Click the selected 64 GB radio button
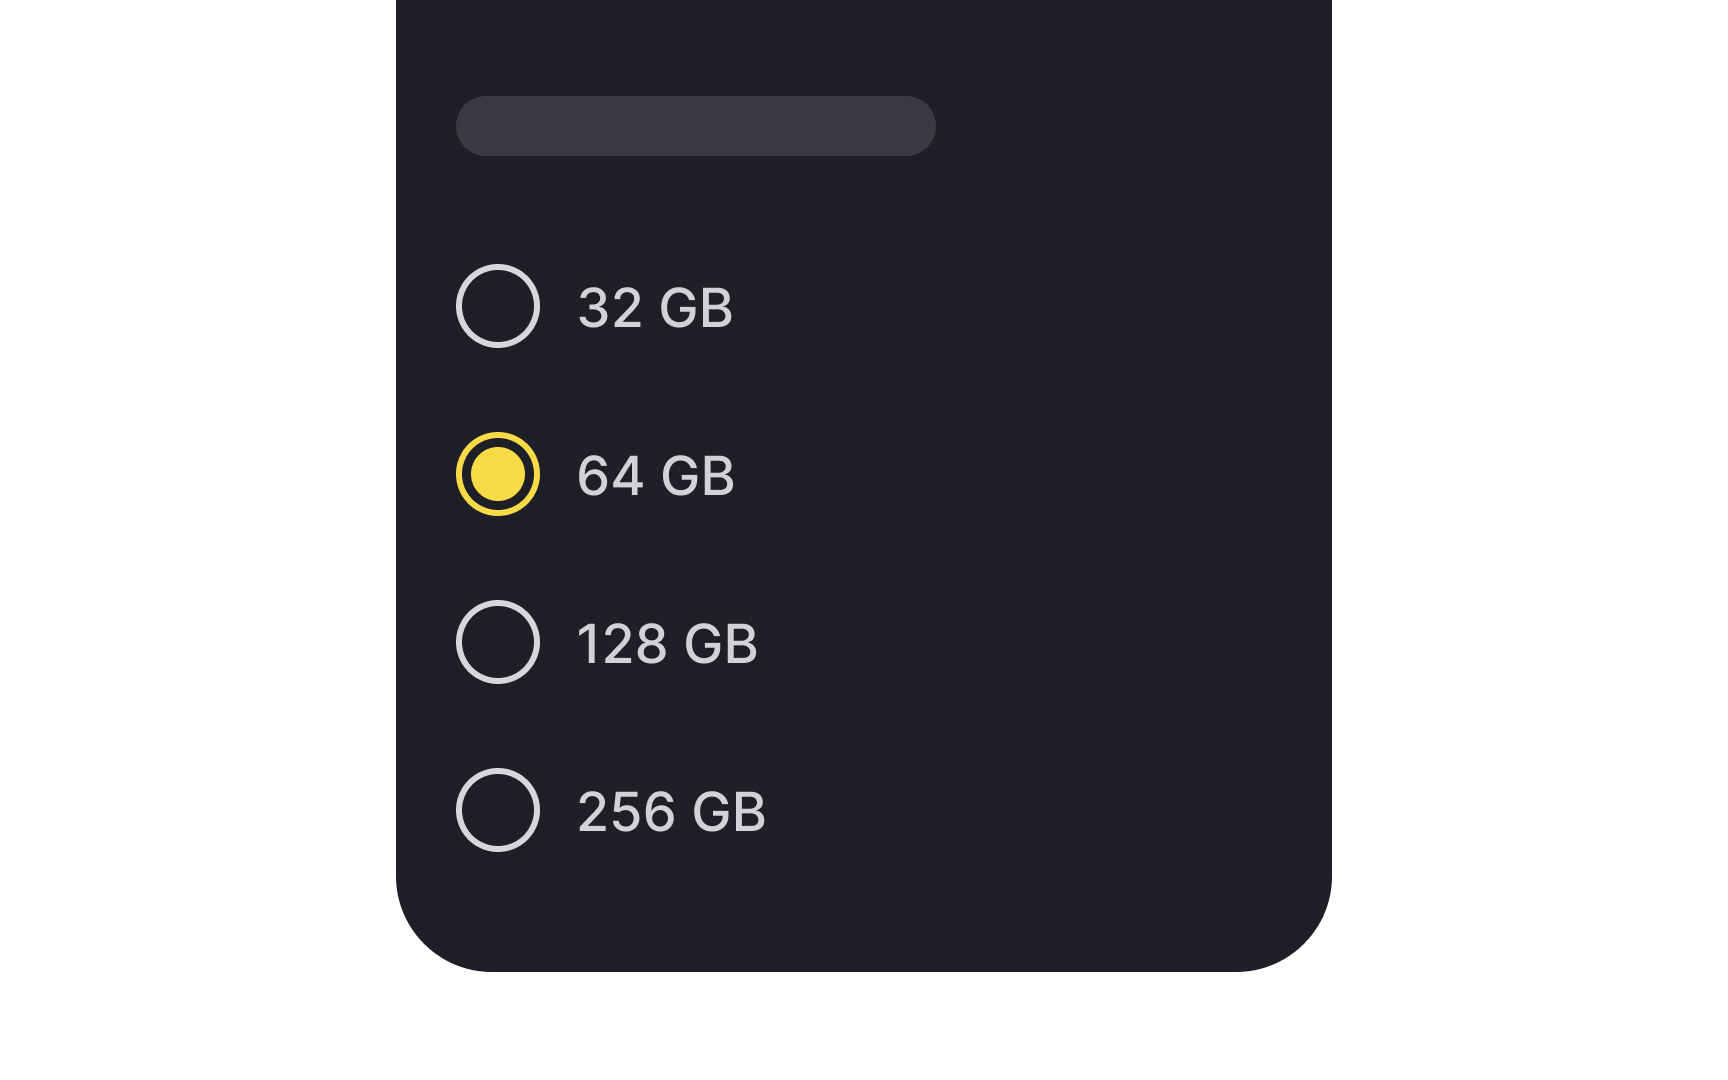Image resolution: width=1728 pixels, height=1080 pixels. [x=497, y=475]
